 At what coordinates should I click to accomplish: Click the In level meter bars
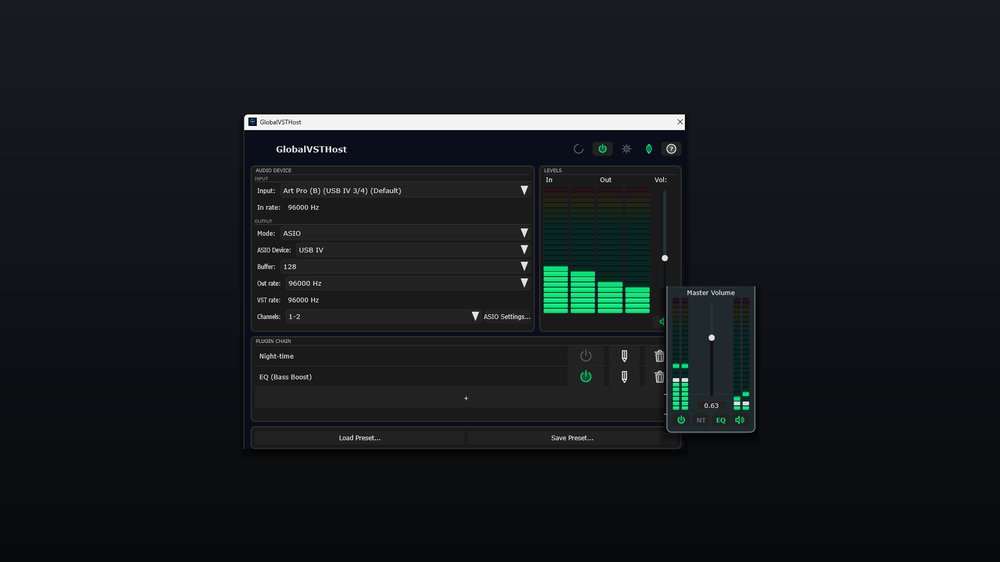569,250
